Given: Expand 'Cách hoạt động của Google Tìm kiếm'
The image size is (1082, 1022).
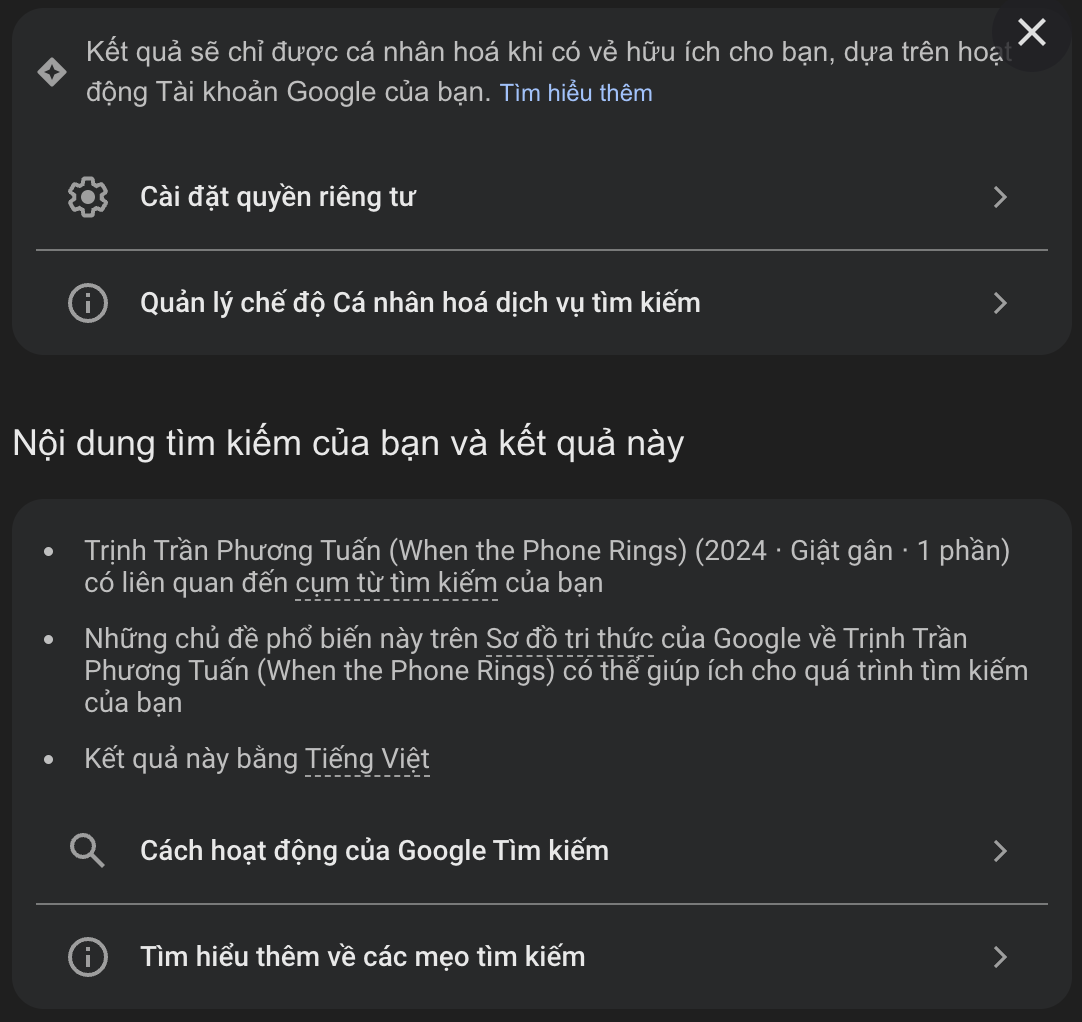Looking at the screenshot, I should click(1000, 850).
